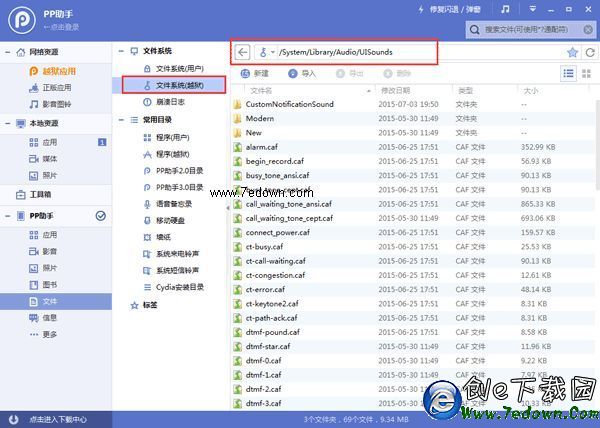Open 程序(越狱) directory

click(166, 154)
